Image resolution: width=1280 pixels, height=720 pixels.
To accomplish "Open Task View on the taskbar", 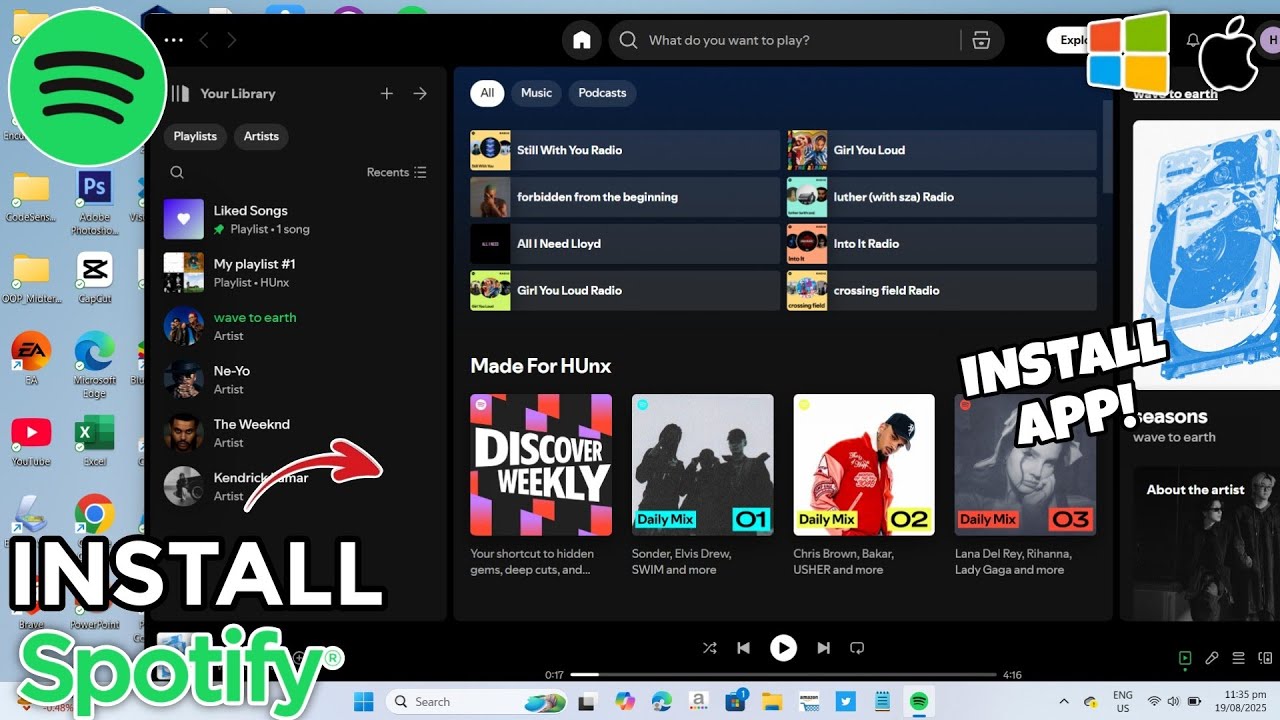I will (x=588, y=701).
